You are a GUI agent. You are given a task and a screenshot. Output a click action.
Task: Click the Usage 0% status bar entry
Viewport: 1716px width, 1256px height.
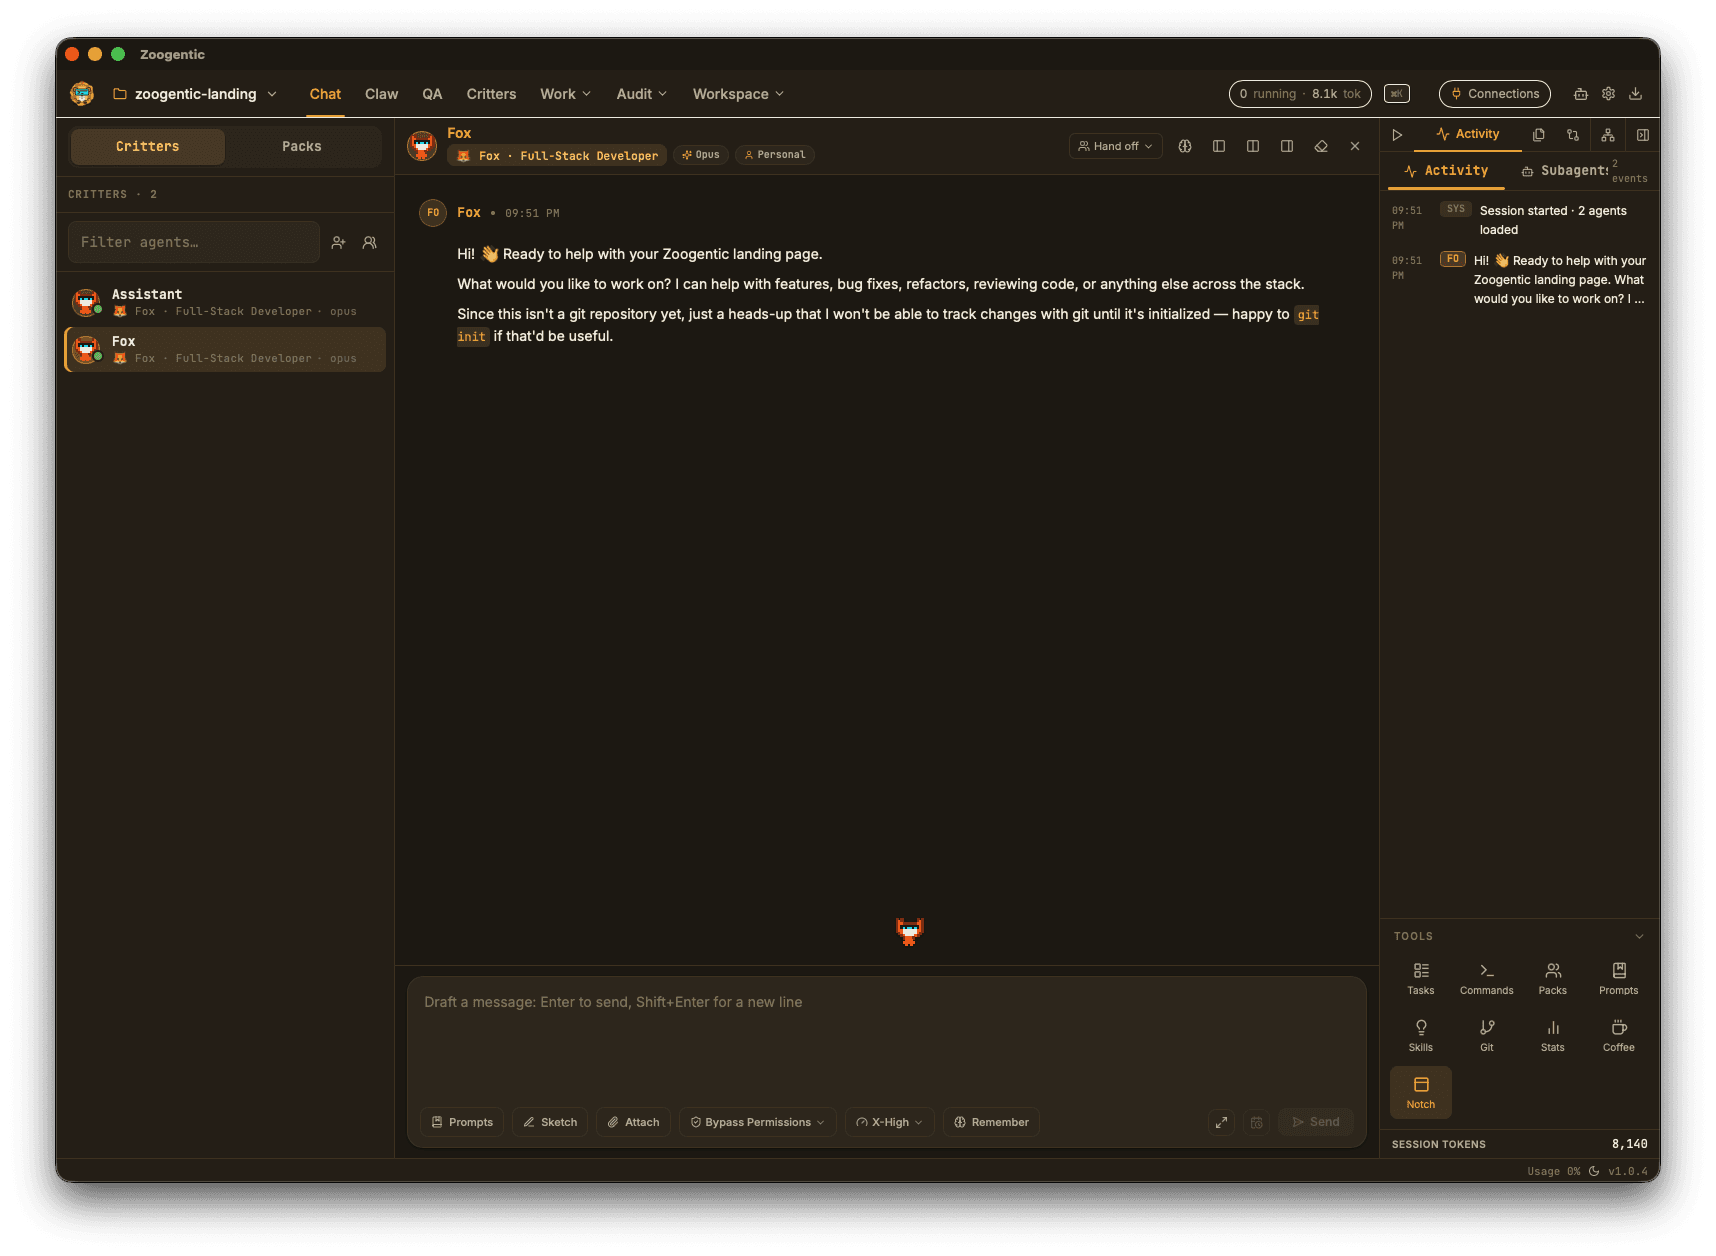(x=1554, y=1171)
